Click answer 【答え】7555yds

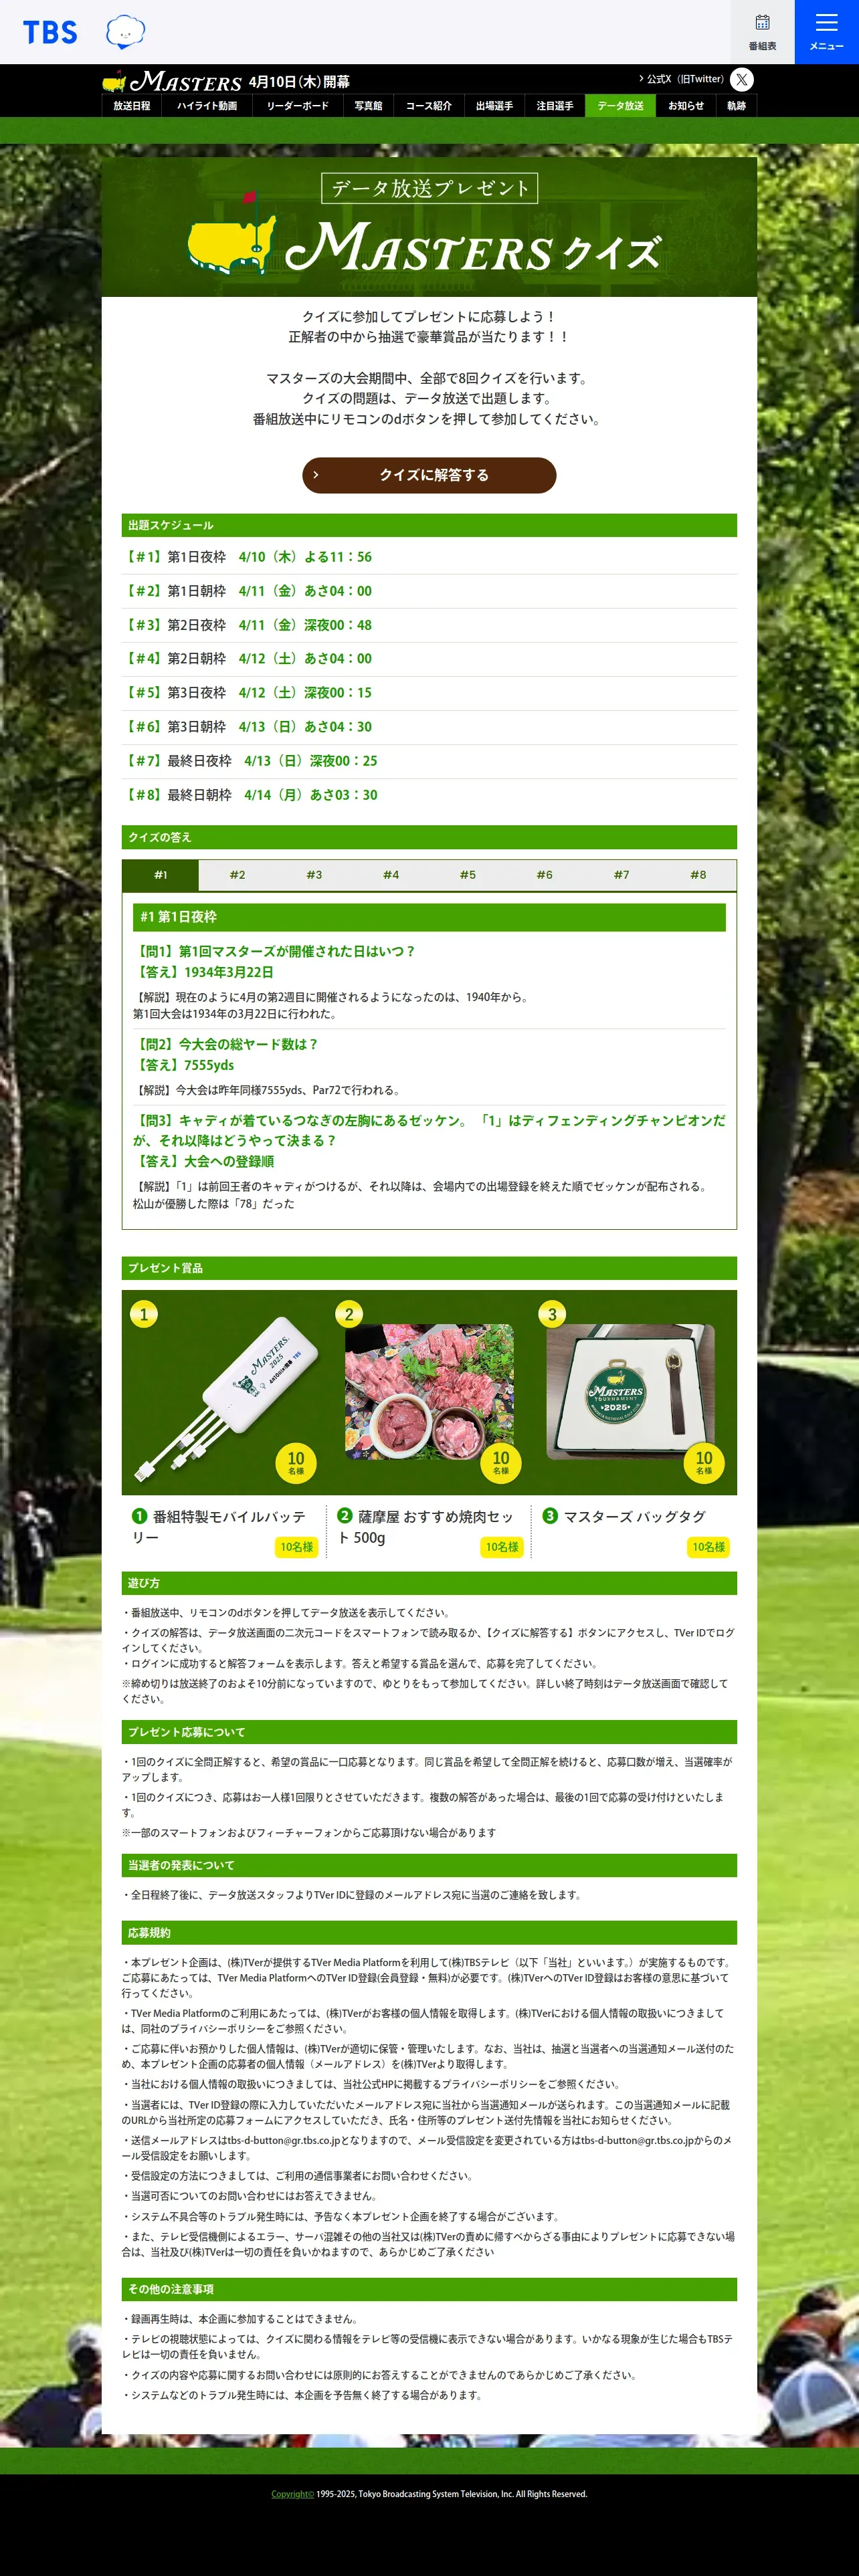click(x=184, y=1065)
